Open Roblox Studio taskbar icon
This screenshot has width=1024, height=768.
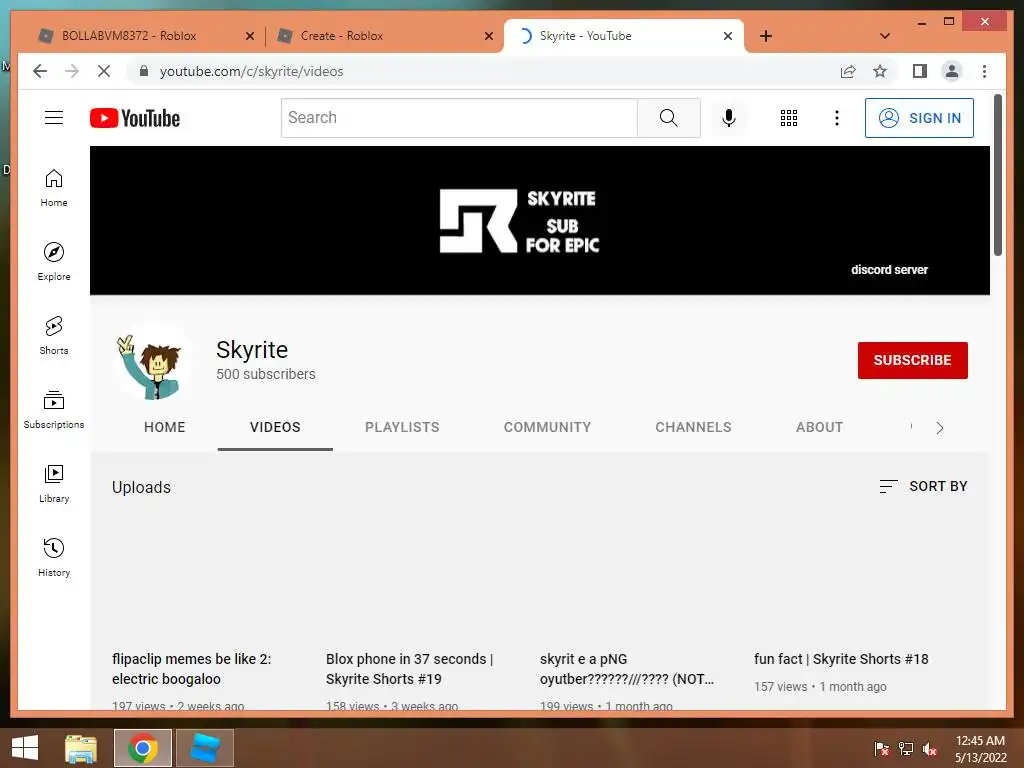[204, 748]
